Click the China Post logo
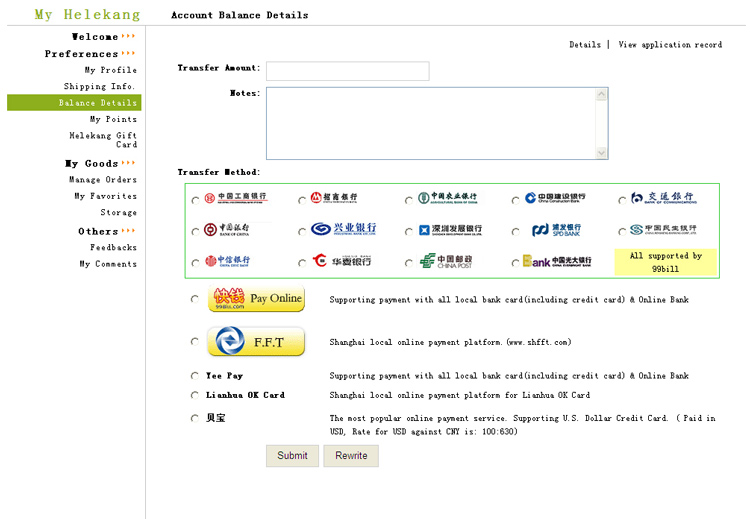 click(x=446, y=261)
